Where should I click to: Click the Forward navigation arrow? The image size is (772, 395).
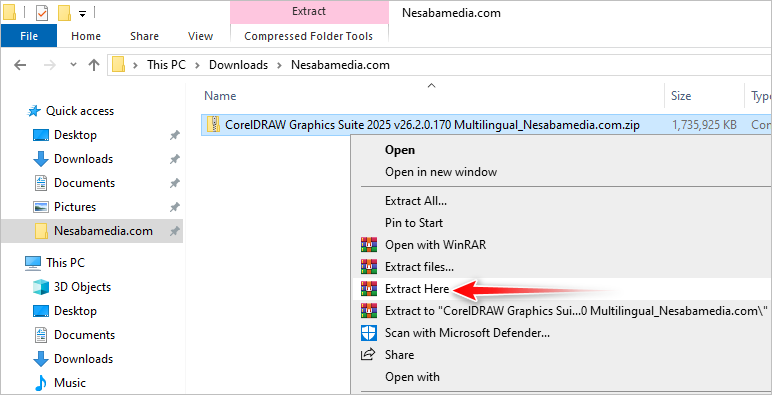(50, 65)
